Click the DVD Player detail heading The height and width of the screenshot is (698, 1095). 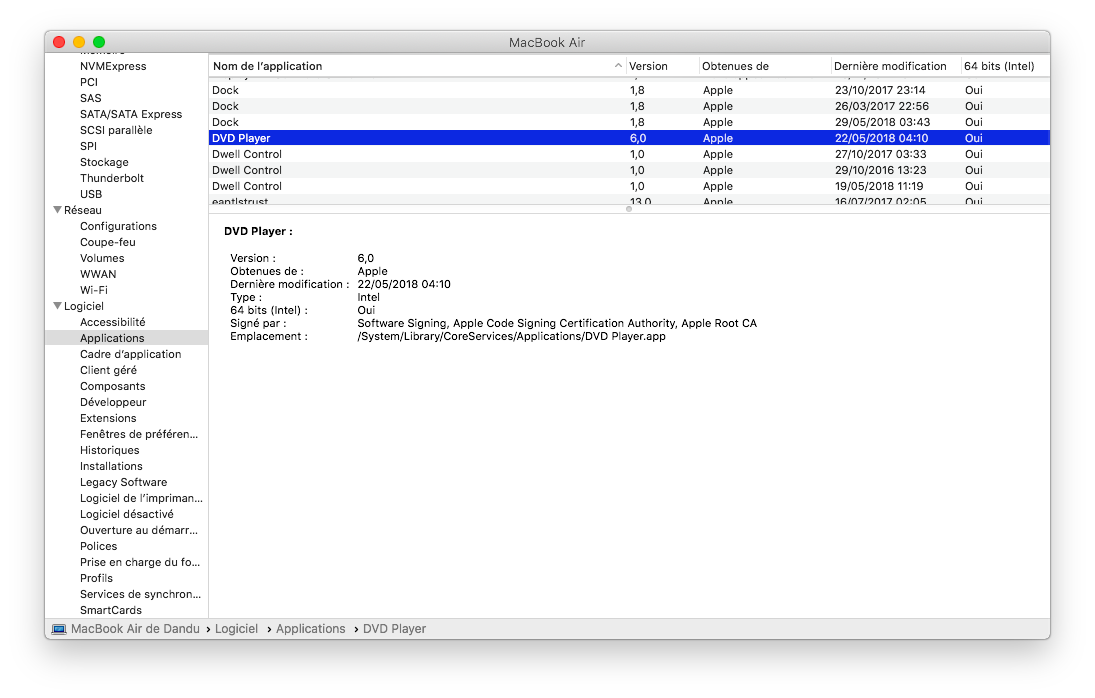258,232
